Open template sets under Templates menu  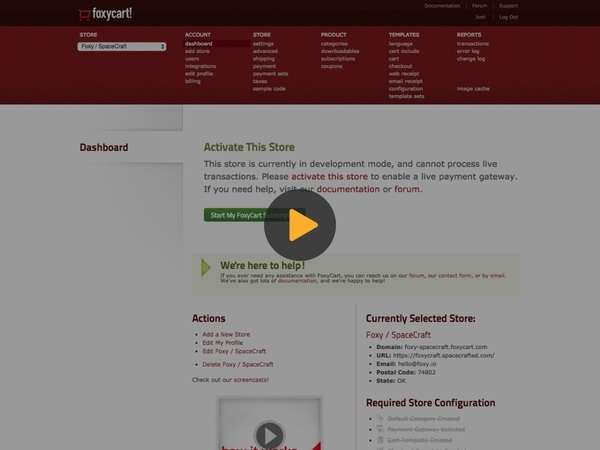406,96
